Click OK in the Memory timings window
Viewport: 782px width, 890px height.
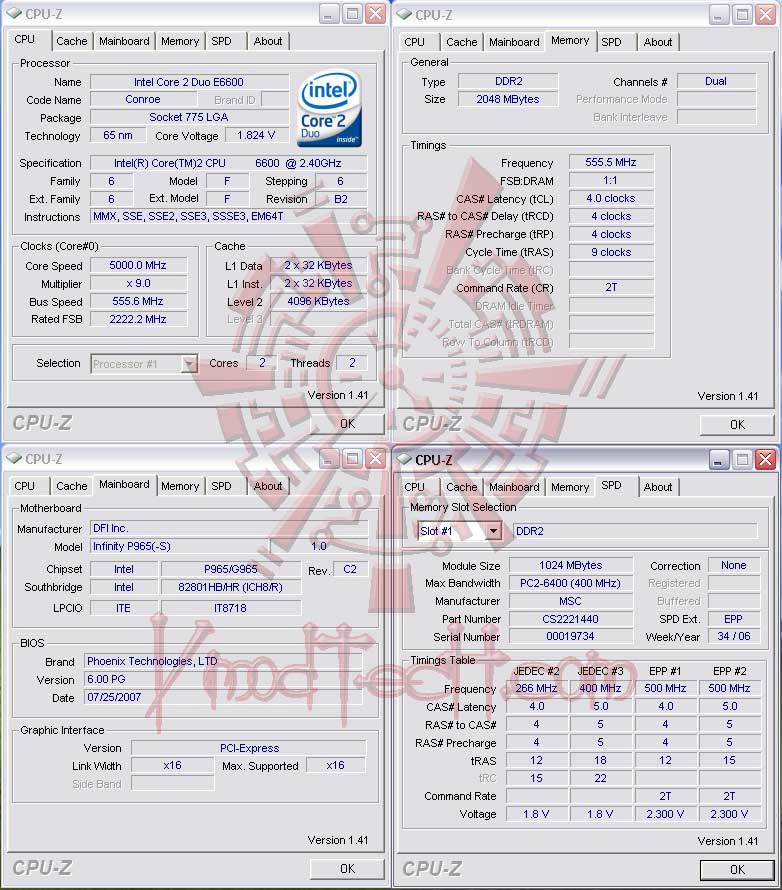tap(737, 425)
